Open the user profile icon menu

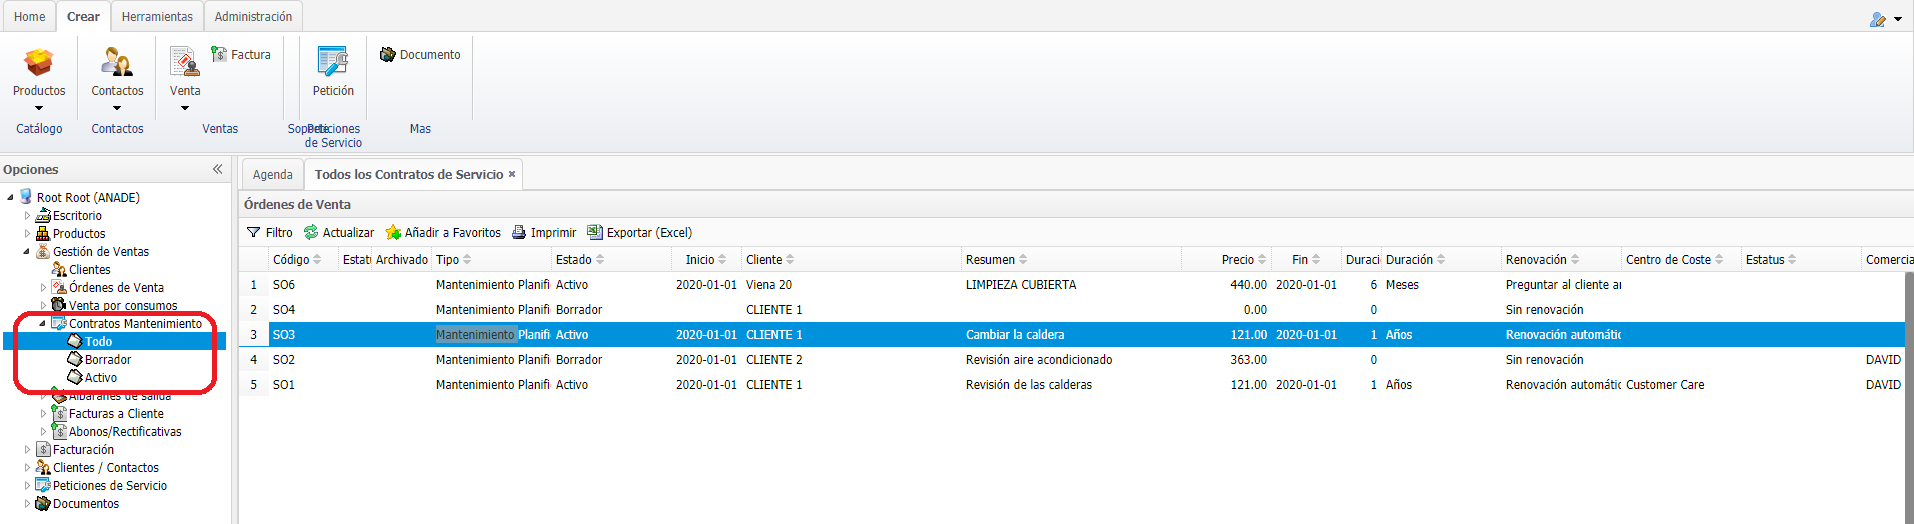click(1885, 19)
